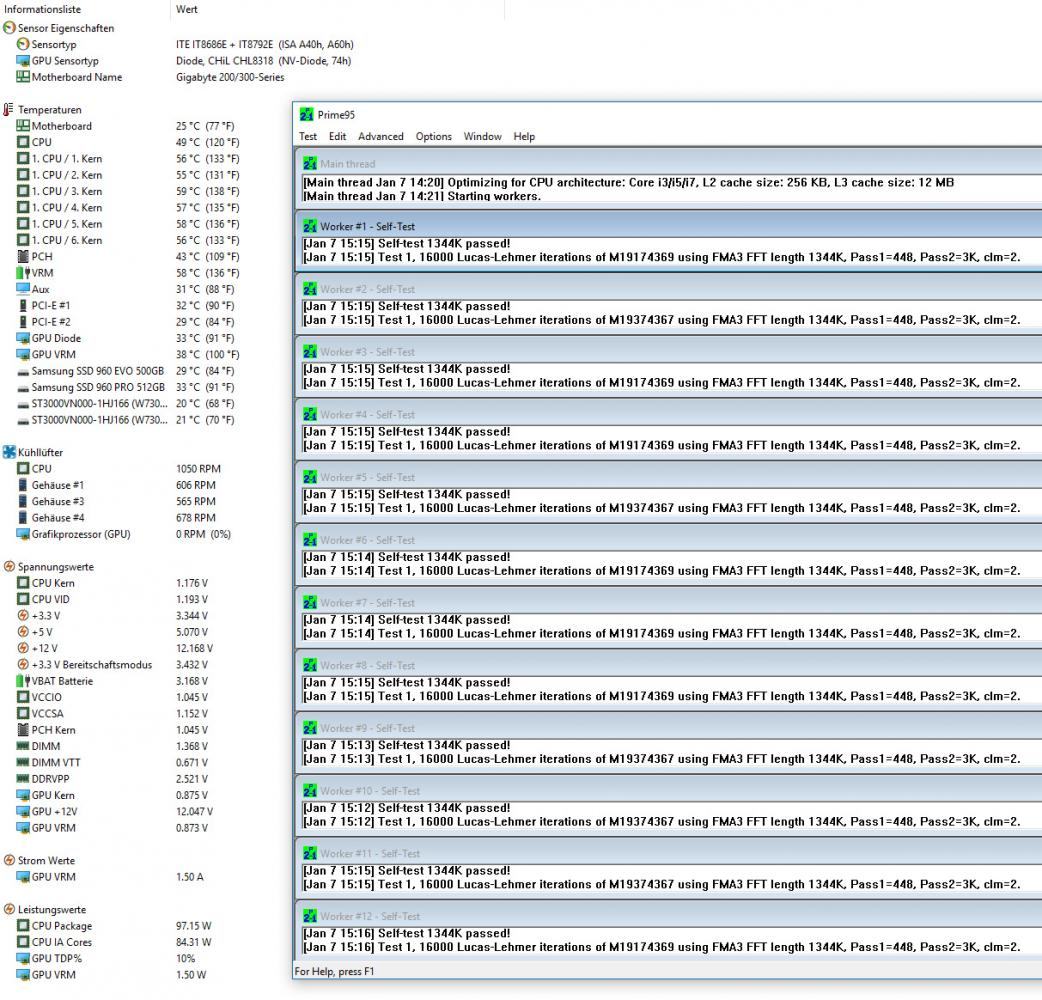The width and height of the screenshot is (1042, 1000).
Task: Select the Sensortyp row
Action: pyautogui.click(x=185, y=45)
